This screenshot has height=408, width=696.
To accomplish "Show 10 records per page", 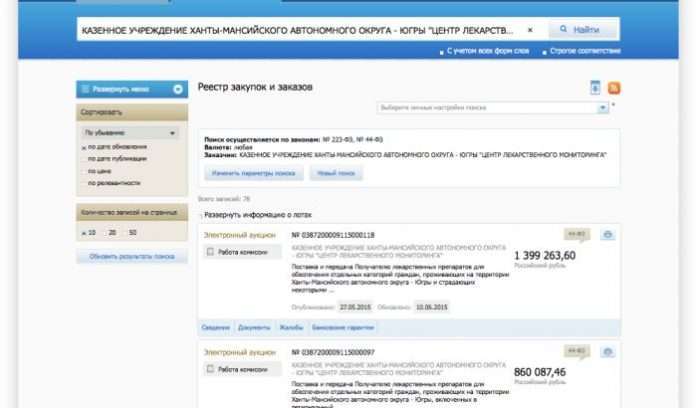I will [89, 233].
